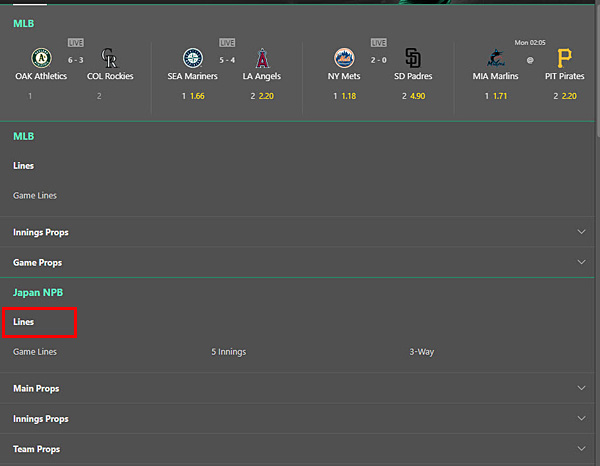Image resolution: width=600 pixels, height=466 pixels.
Task: Expand the Japan NPB Main Props chevron
Action: 581,388
